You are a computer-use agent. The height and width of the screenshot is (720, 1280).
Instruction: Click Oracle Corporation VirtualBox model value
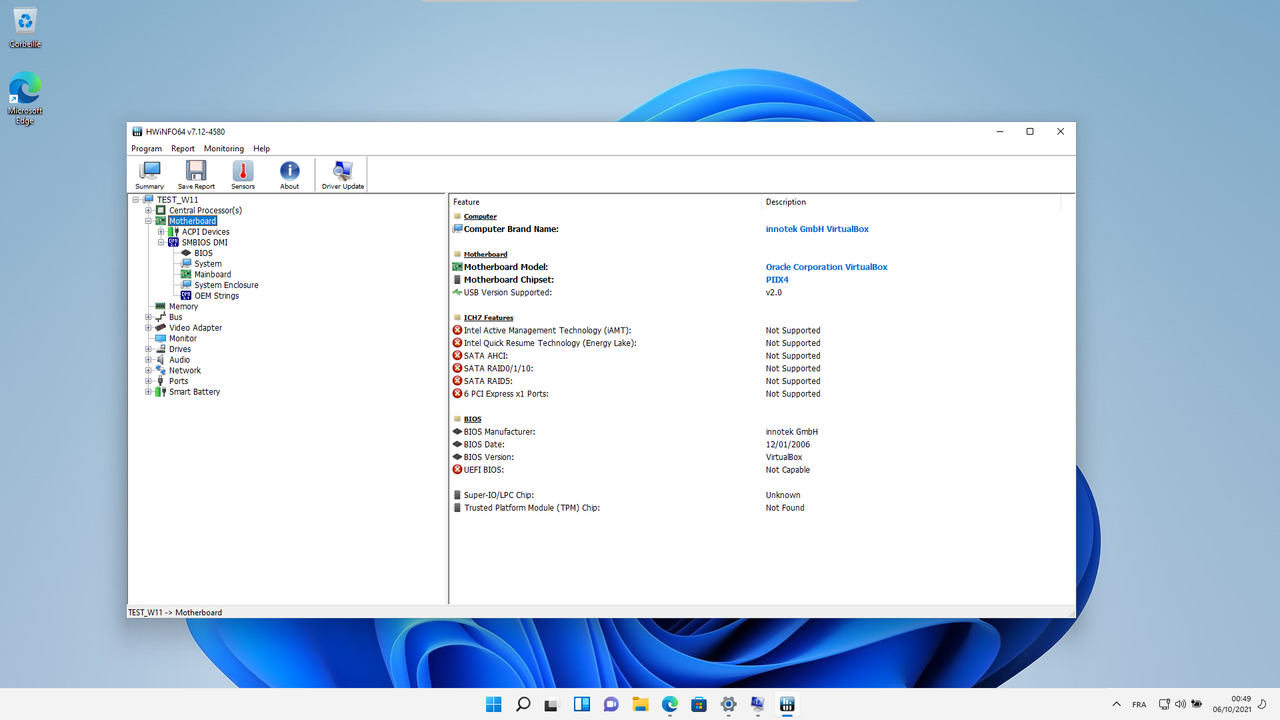826,267
